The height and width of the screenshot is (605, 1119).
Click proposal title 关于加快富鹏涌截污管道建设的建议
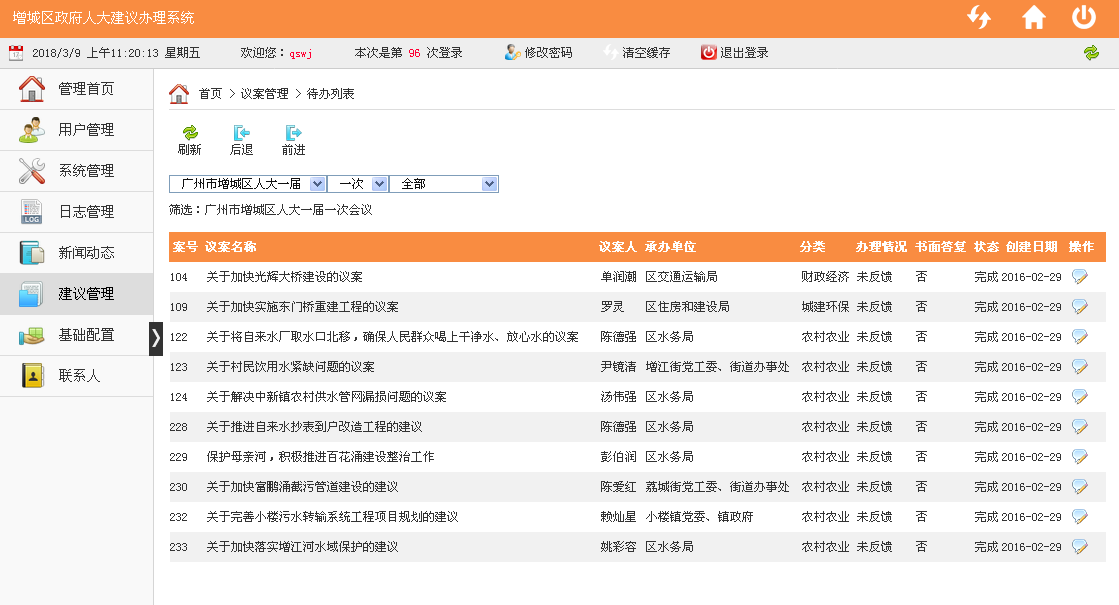pos(303,487)
